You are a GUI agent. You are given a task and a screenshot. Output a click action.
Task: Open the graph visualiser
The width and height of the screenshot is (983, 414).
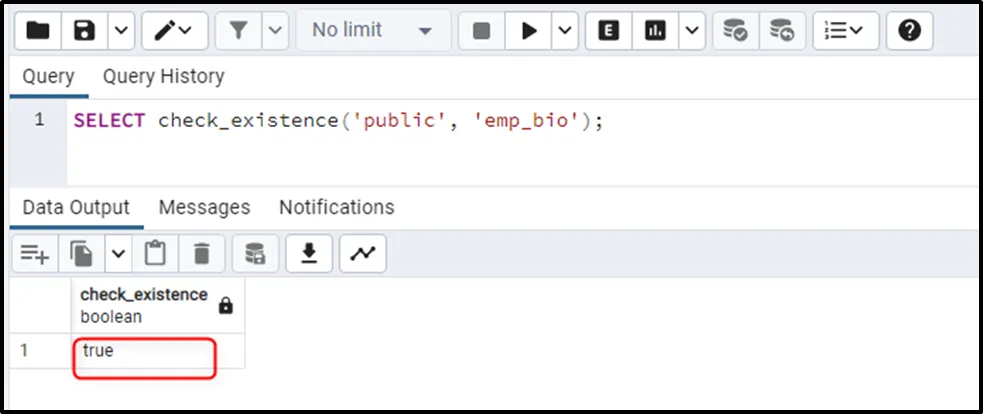click(362, 254)
